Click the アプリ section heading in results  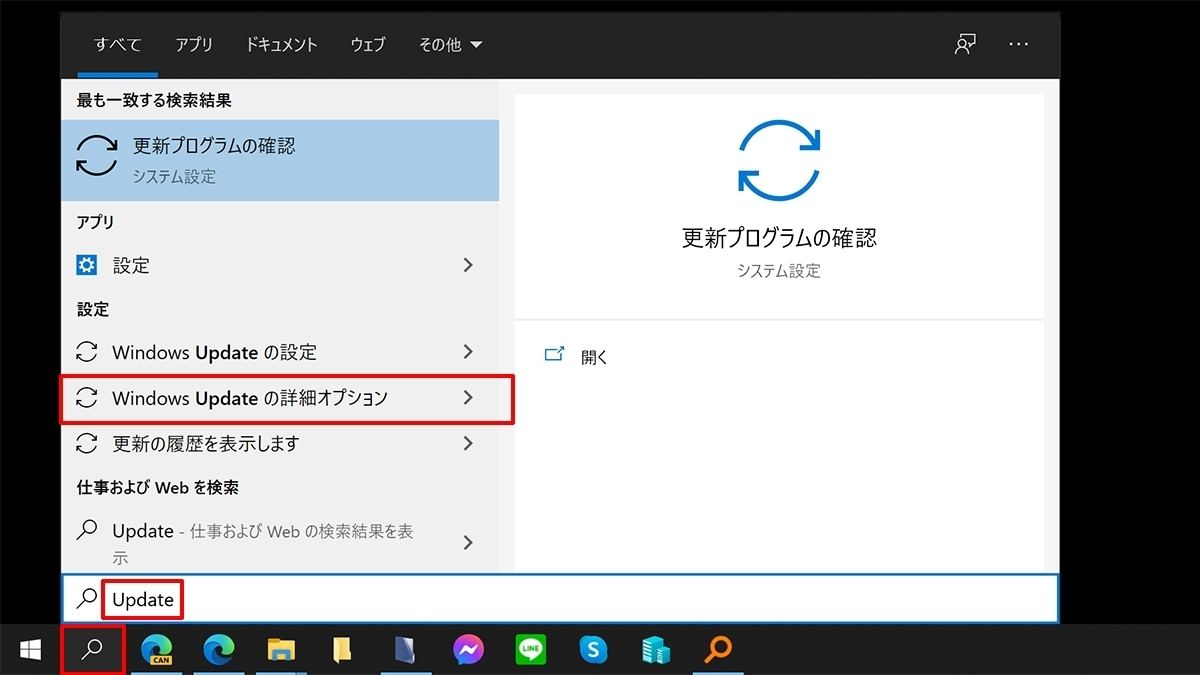96,222
